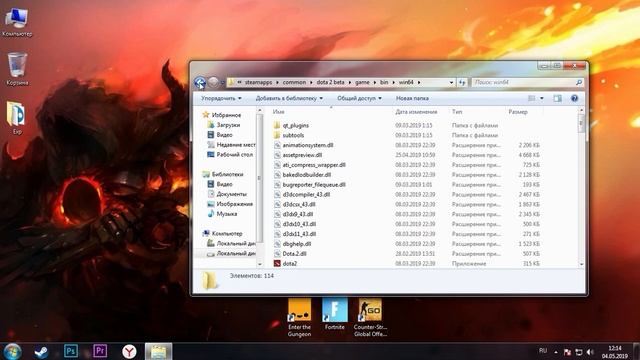Sort by the Тип column header
The height and width of the screenshot is (360, 640).
pyautogui.click(x=457, y=112)
